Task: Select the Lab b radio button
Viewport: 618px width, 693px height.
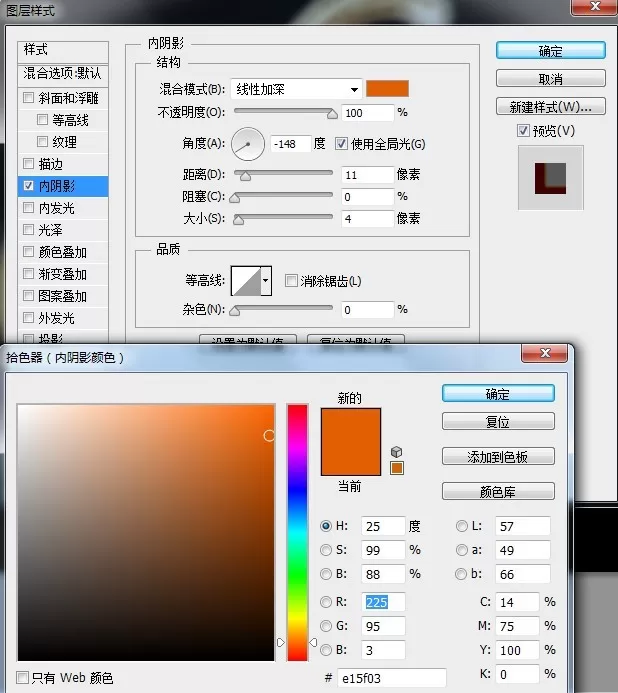Action: [x=461, y=574]
